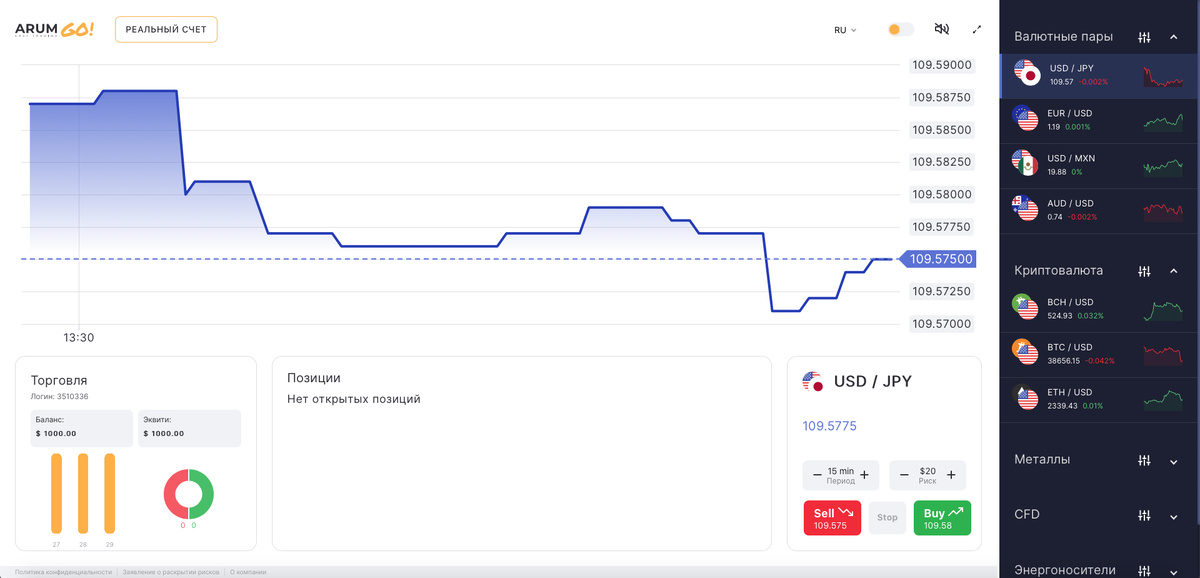Click the USD / JPY flag icon

813,381
